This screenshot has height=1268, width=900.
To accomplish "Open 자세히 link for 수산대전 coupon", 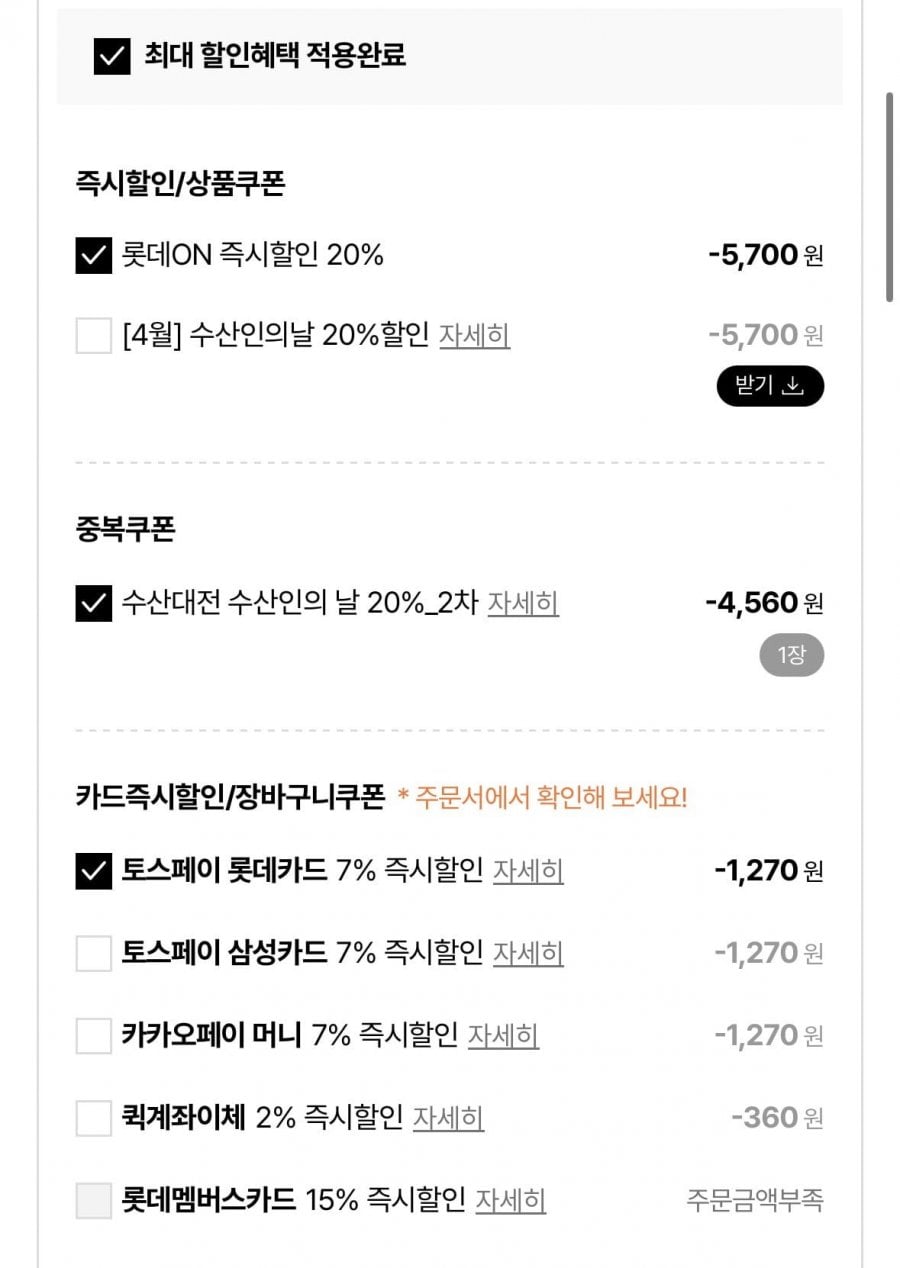I will 523,603.
